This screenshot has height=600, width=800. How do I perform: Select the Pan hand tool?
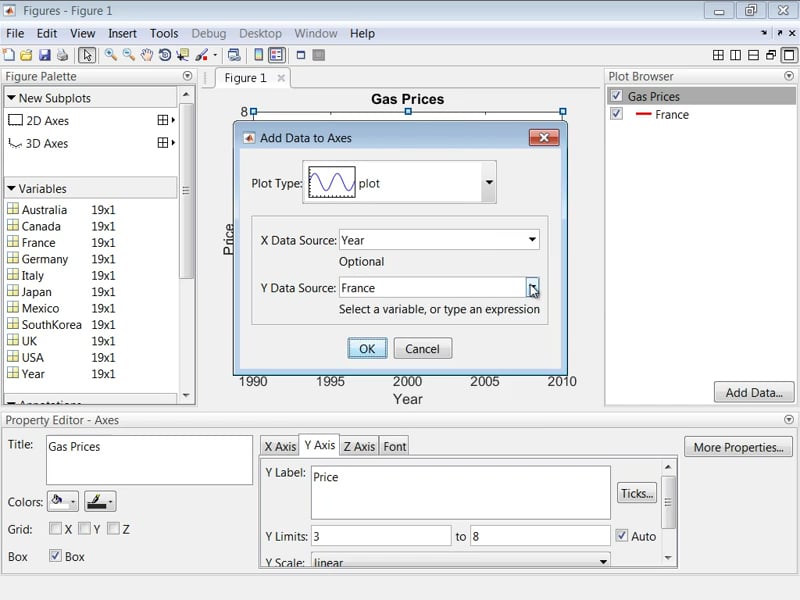pos(147,55)
